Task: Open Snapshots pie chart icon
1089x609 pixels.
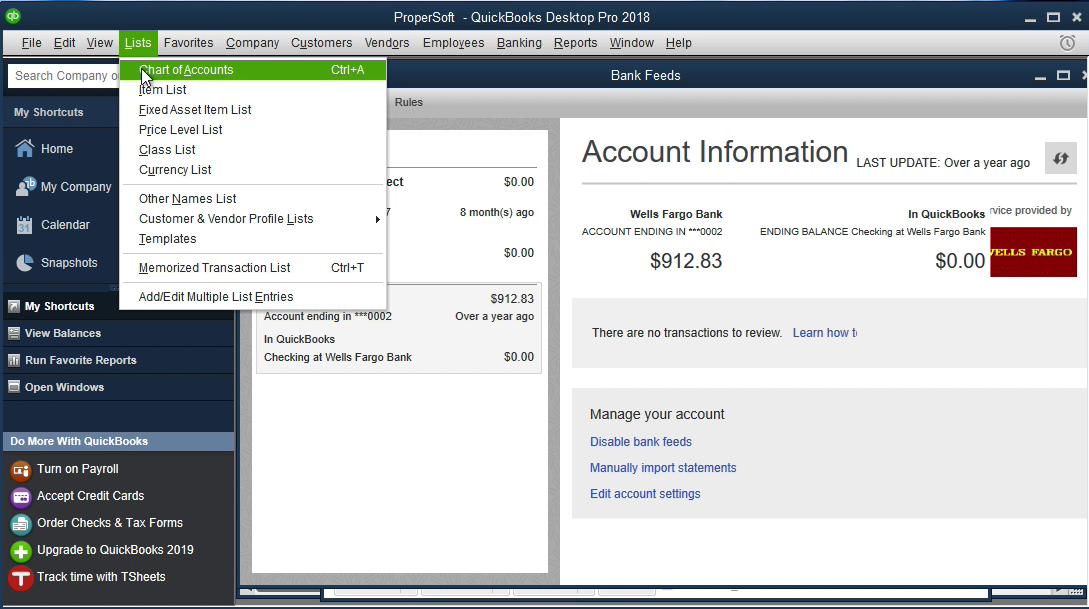Action: pyautogui.click(x=24, y=262)
